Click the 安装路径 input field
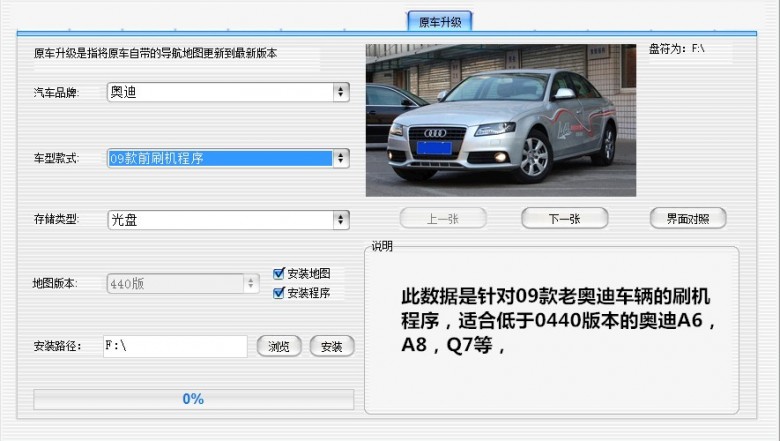Image resolution: width=780 pixels, height=441 pixels. [175, 346]
